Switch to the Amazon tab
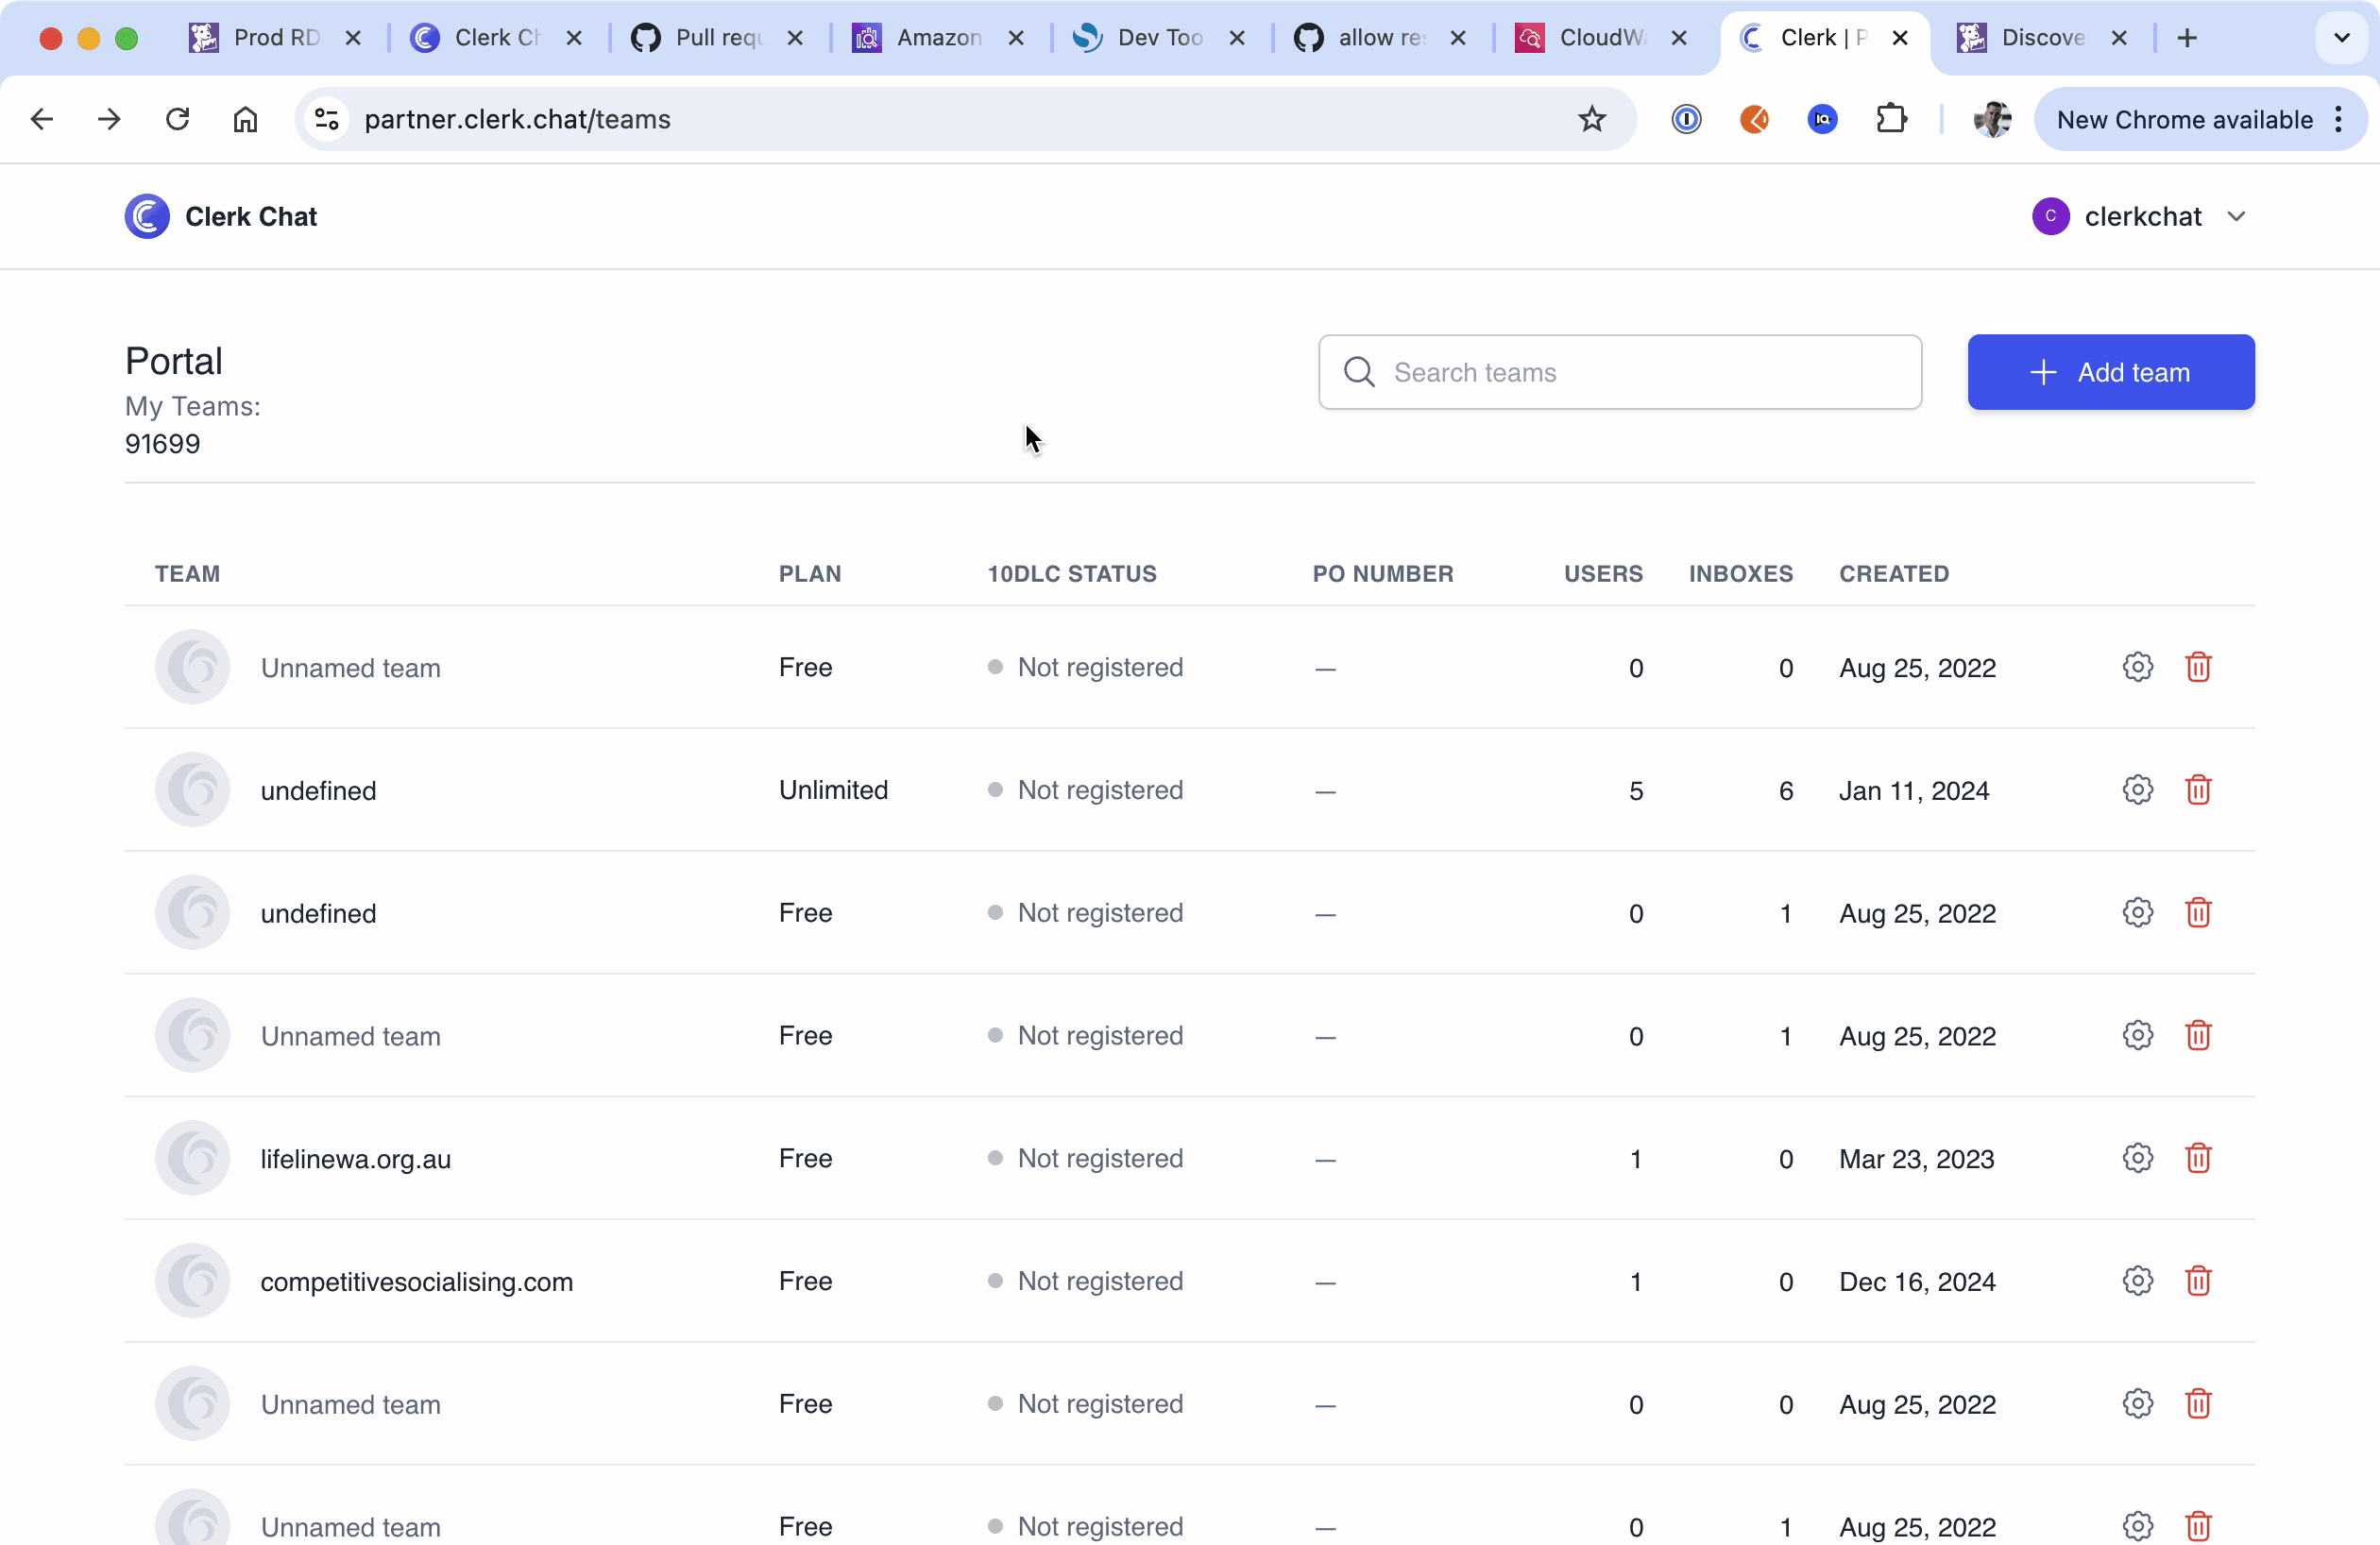This screenshot has width=2380, height=1545. tap(918, 38)
